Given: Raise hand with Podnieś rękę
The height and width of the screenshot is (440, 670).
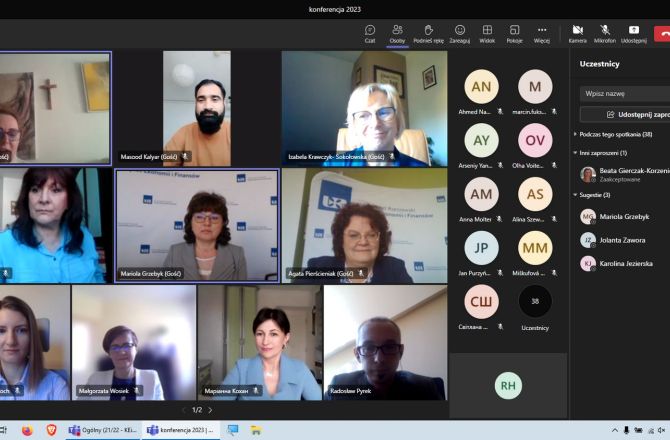Looking at the screenshot, I should pyautogui.click(x=428, y=33).
